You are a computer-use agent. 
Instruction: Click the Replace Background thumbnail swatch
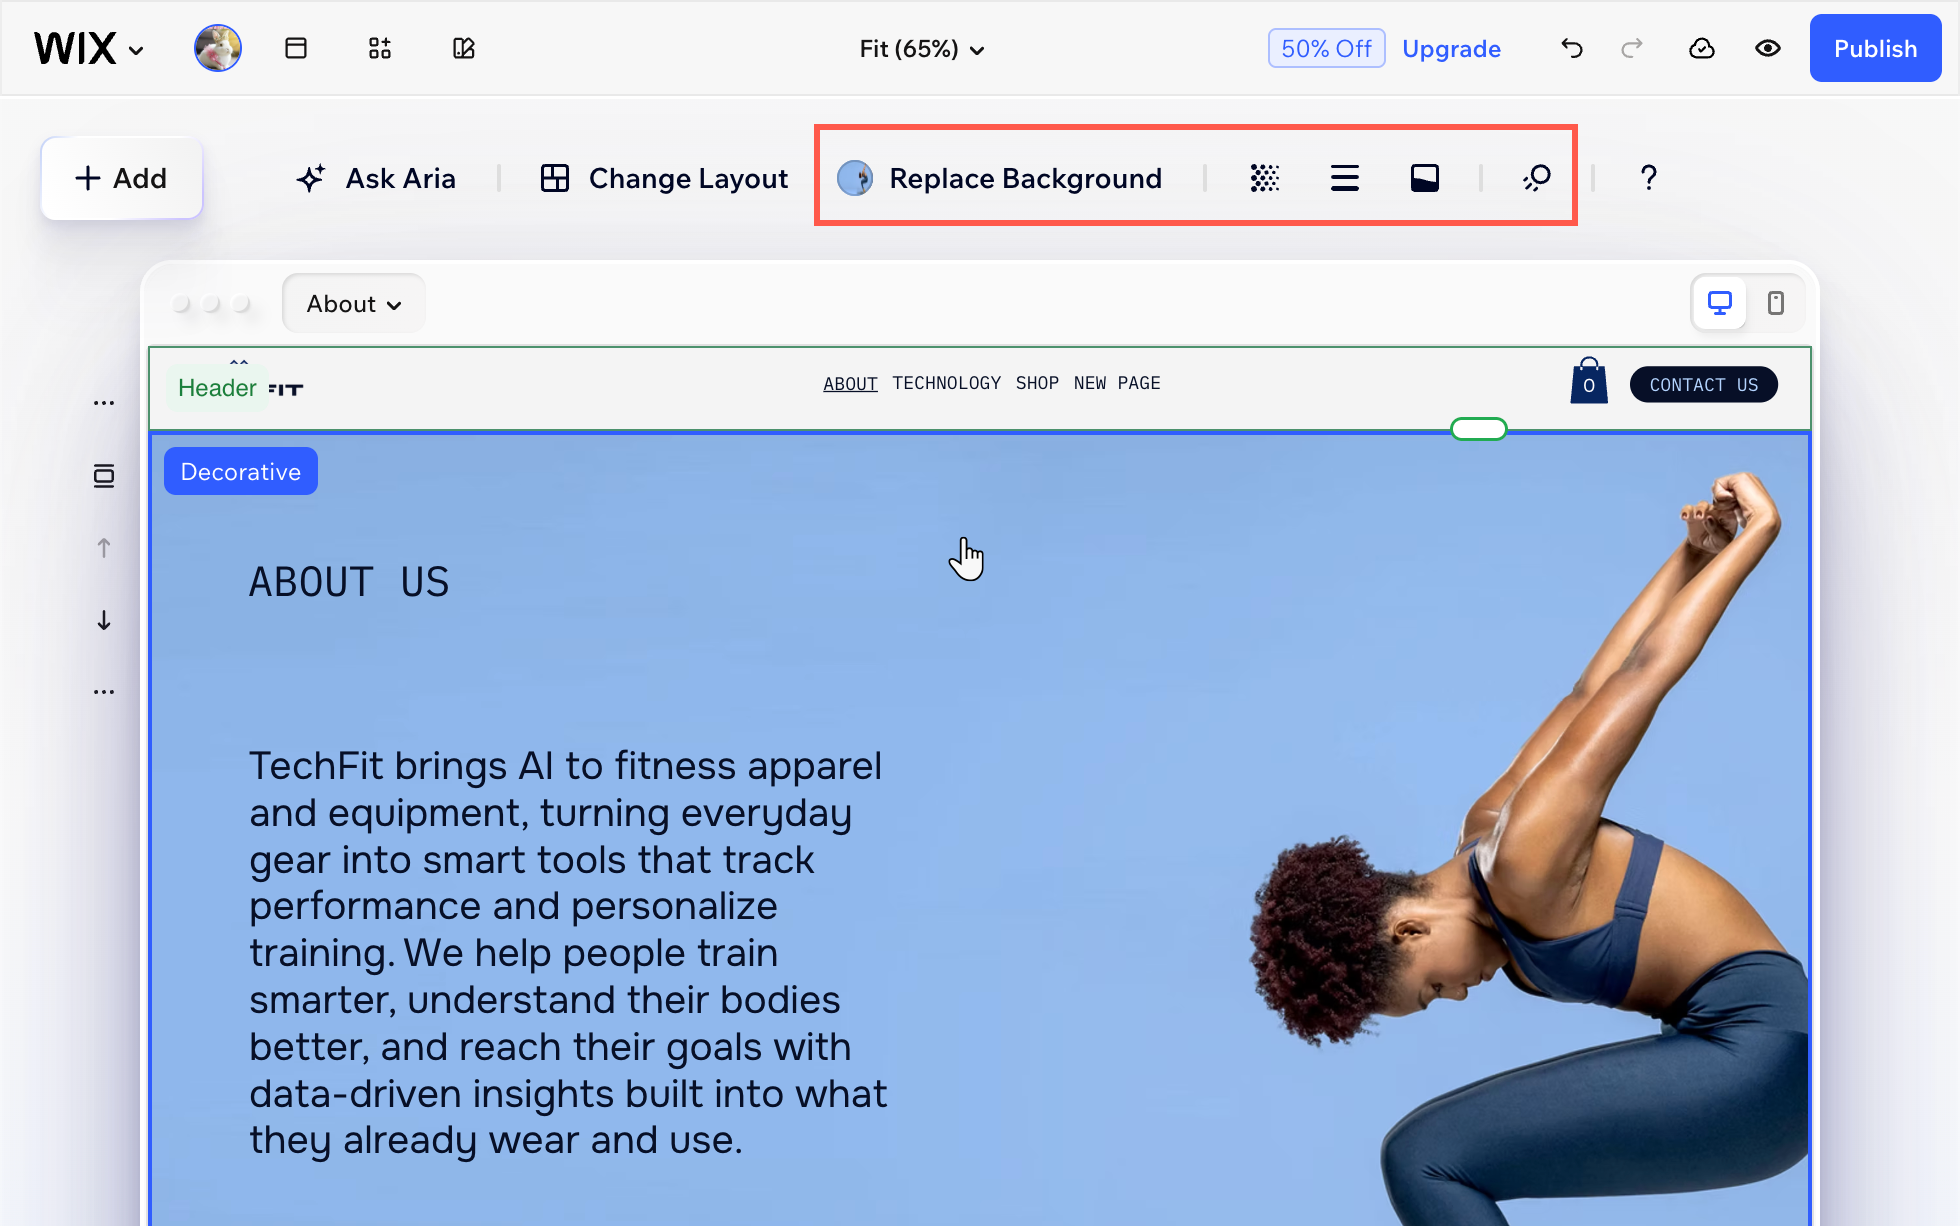pos(855,178)
